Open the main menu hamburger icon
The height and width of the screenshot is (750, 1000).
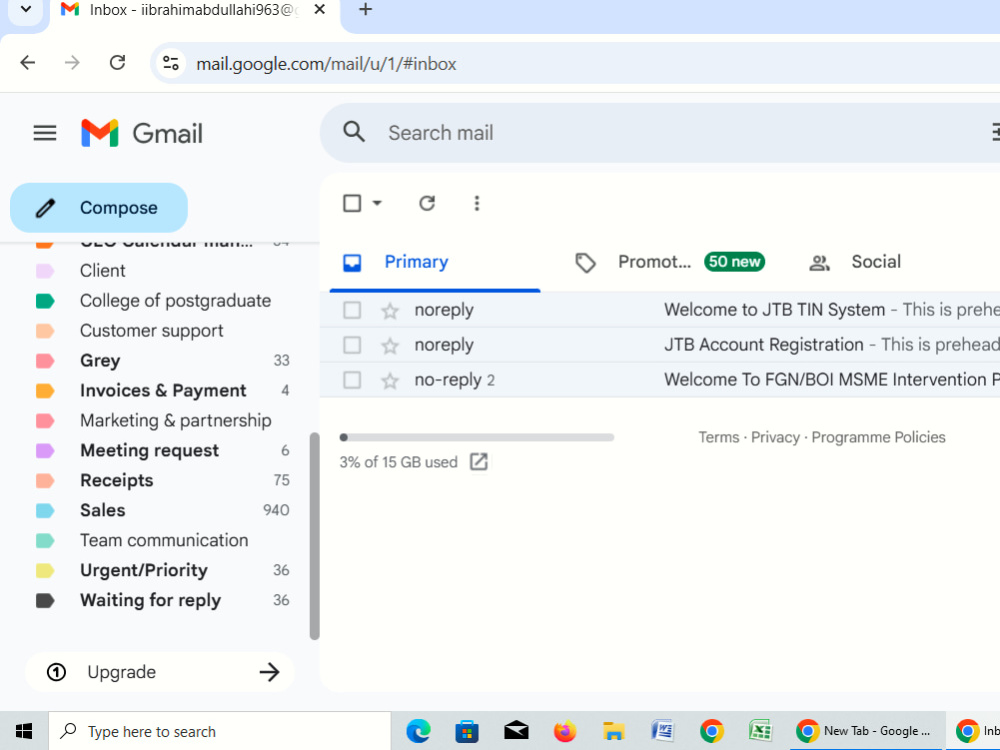(45, 133)
